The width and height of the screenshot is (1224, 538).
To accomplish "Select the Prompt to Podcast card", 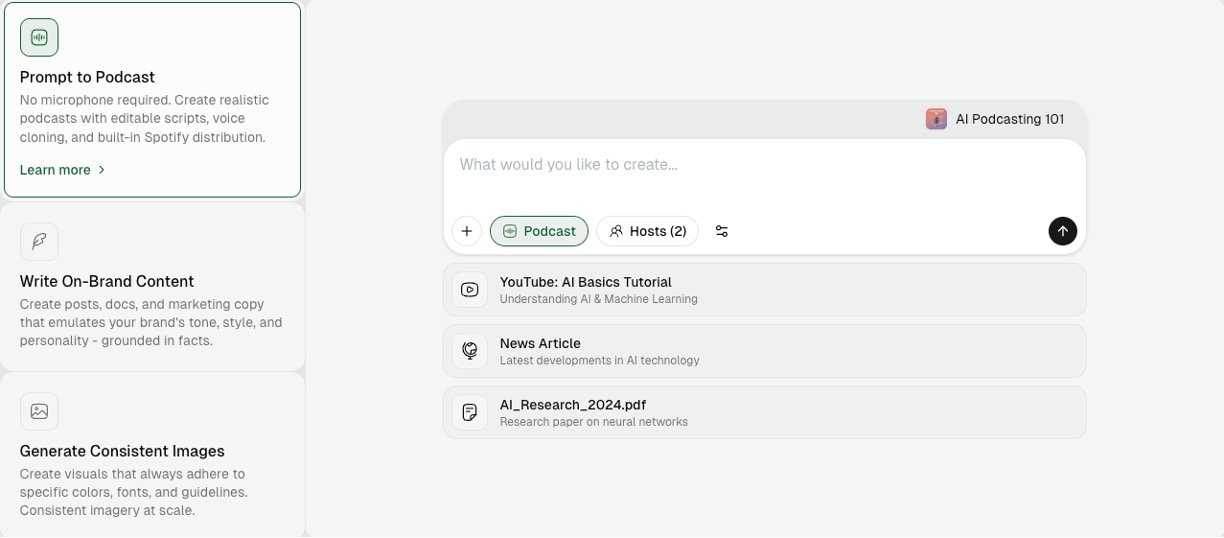I will (x=152, y=100).
